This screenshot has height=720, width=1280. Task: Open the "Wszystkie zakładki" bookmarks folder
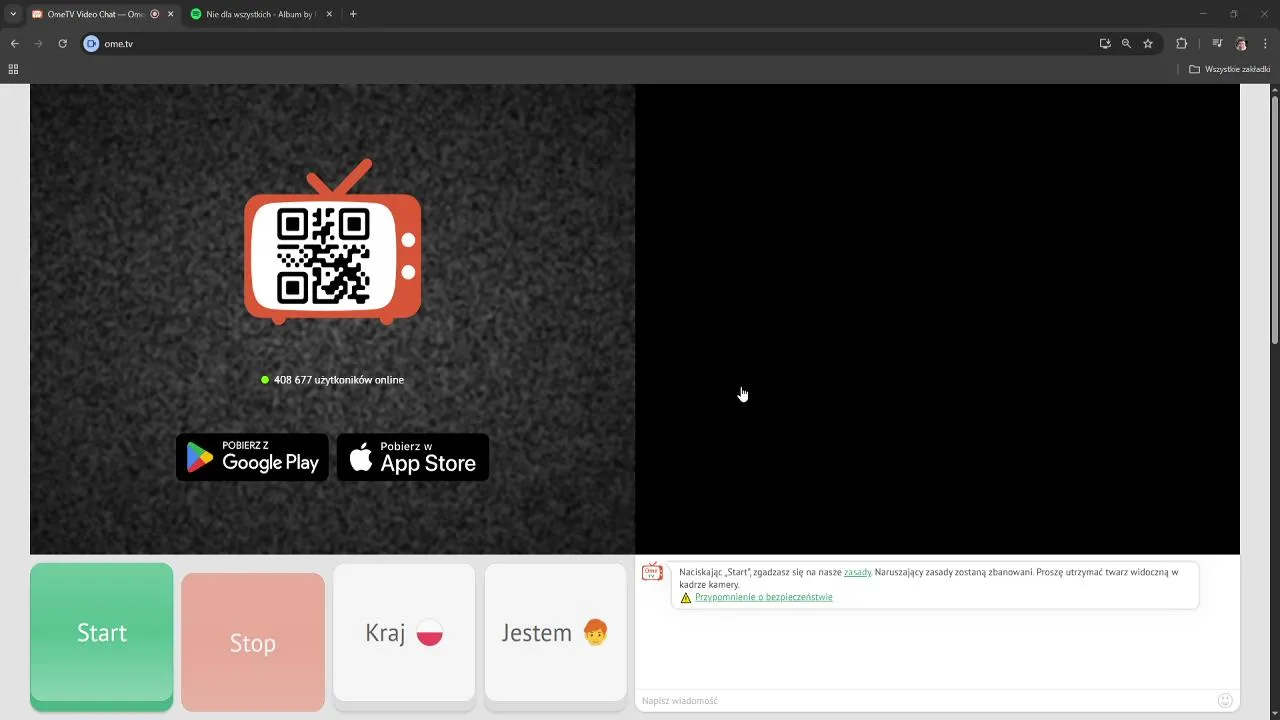click(x=1229, y=69)
